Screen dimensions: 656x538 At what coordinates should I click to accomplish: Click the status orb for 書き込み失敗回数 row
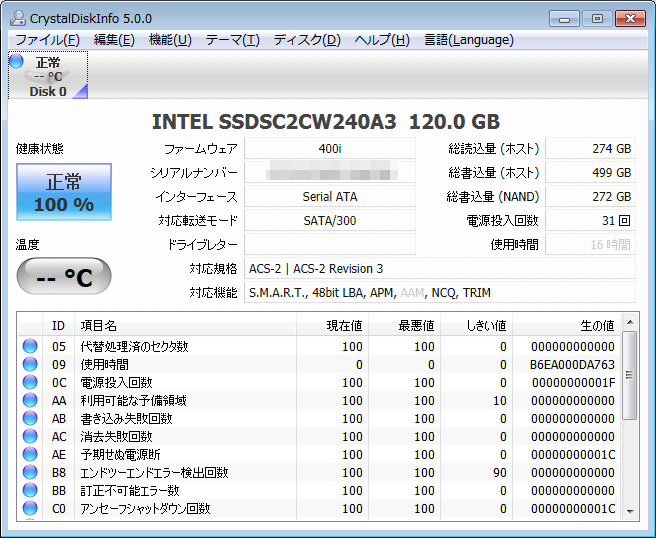30,419
